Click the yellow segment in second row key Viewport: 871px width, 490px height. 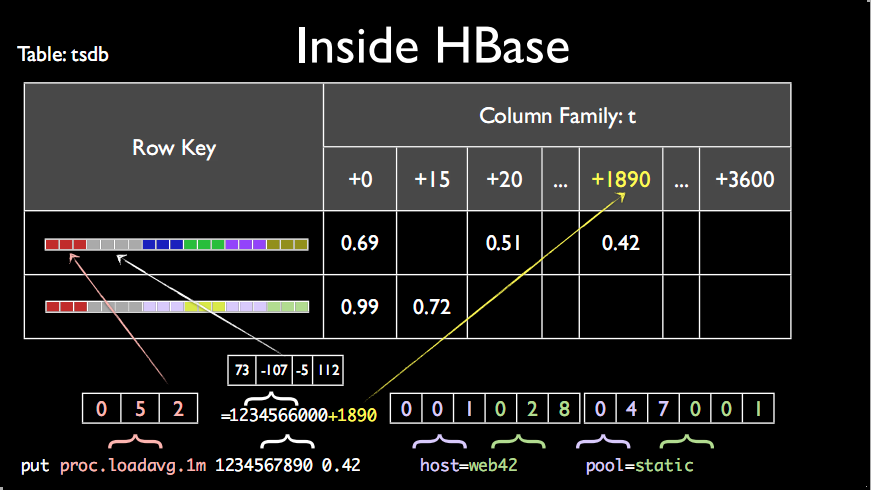204,307
